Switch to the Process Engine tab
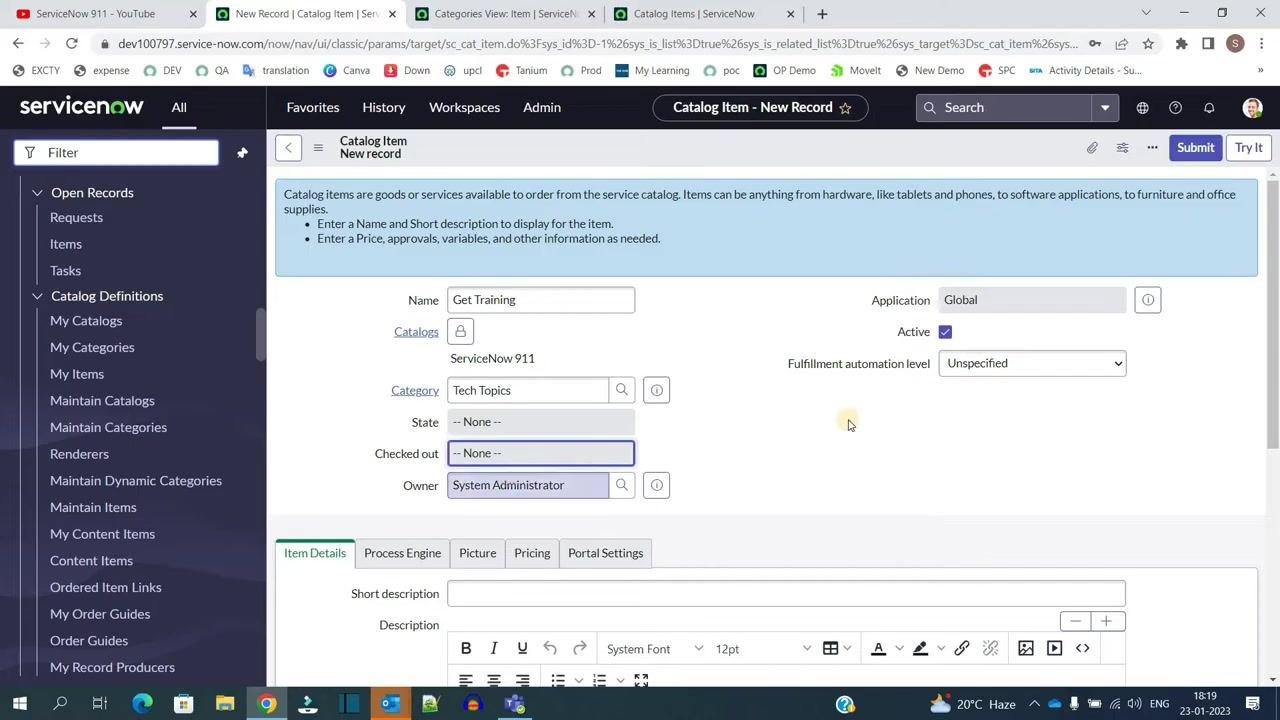 (402, 553)
